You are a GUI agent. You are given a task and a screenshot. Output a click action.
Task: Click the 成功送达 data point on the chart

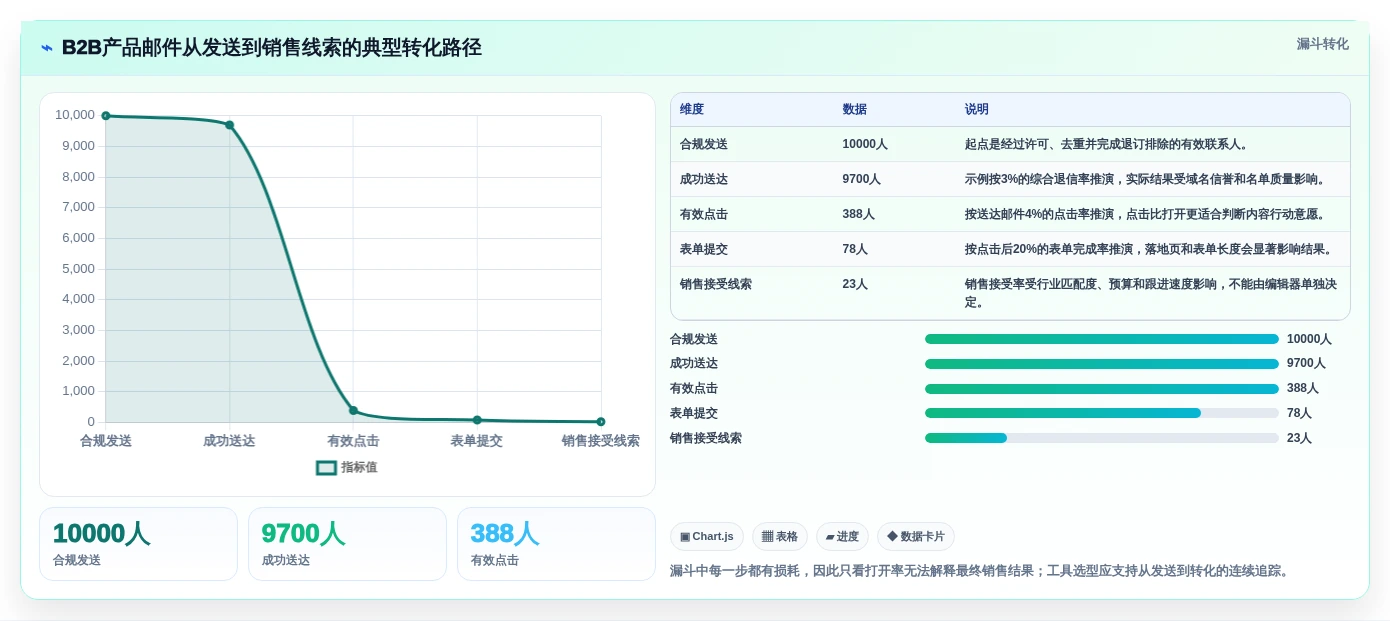tap(229, 125)
